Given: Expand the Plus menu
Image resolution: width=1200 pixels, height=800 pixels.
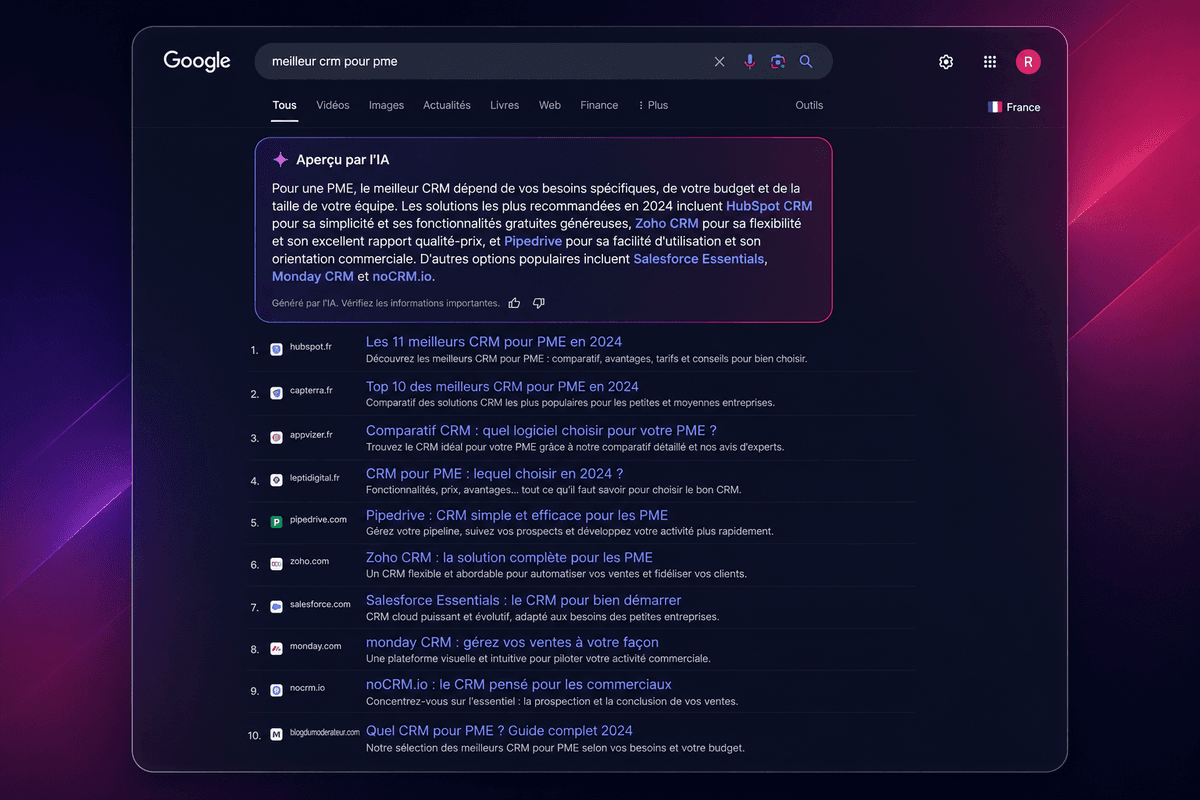Looking at the screenshot, I should coord(653,105).
